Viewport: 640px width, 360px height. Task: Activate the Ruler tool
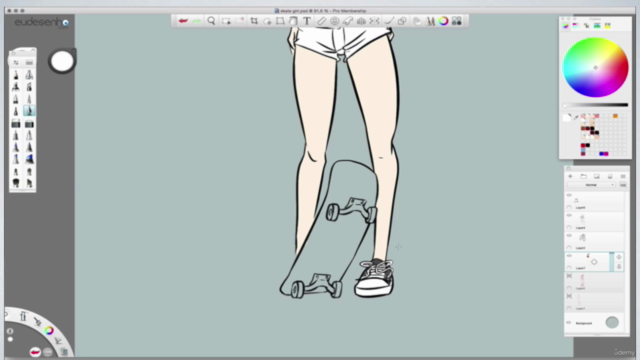tap(322, 21)
